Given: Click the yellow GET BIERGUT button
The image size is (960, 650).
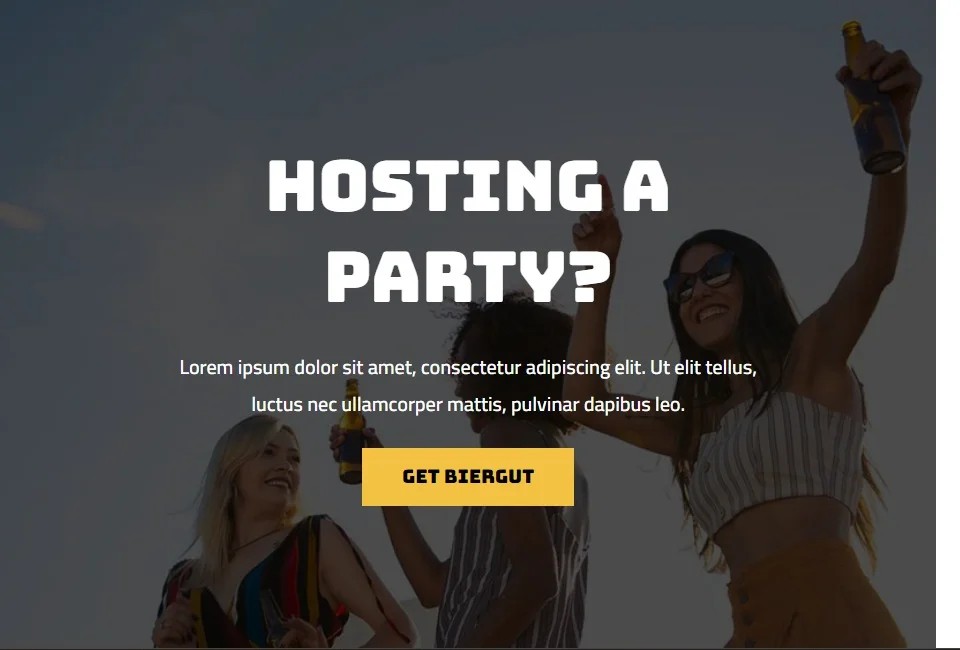Looking at the screenshot, I should (x=468, y=477).
